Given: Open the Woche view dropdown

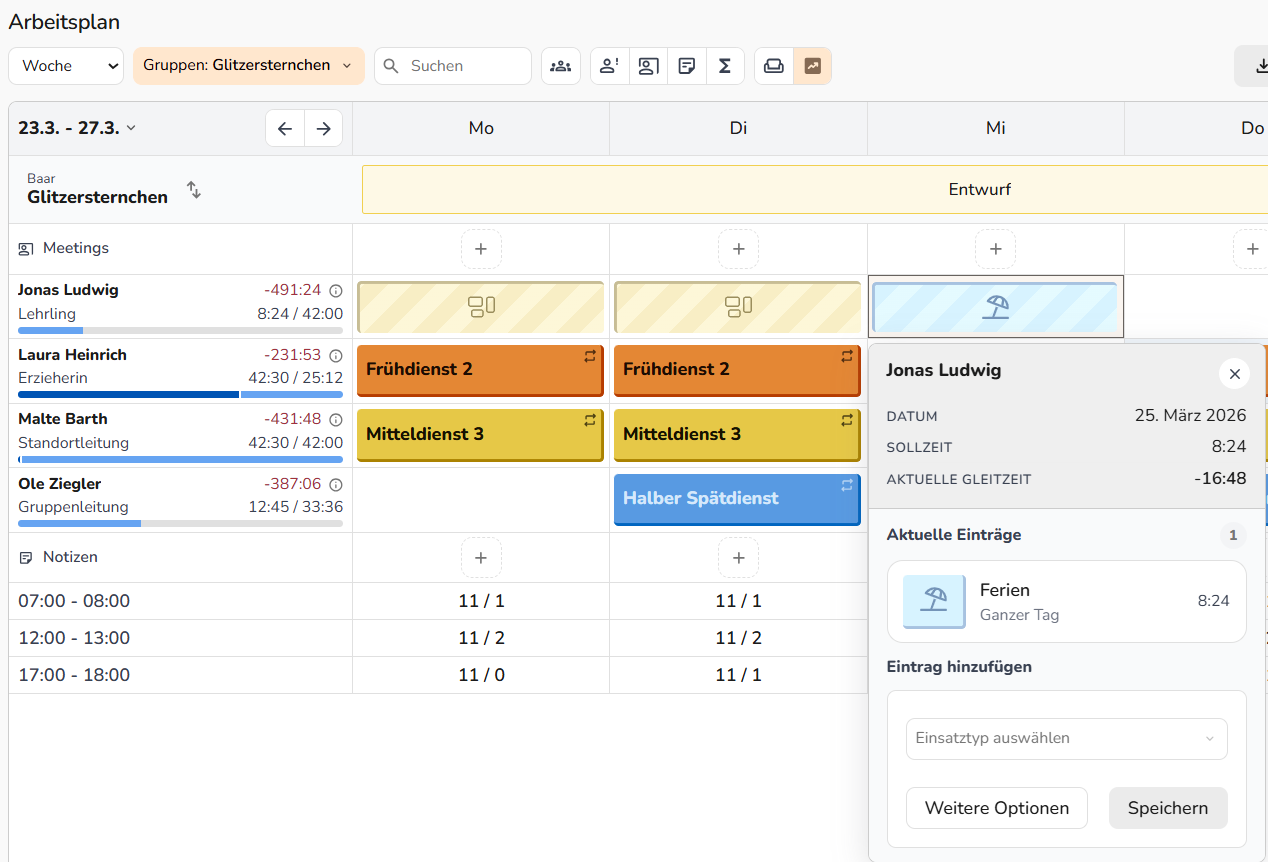Looking at the screenshot, I should pos(66,66).
